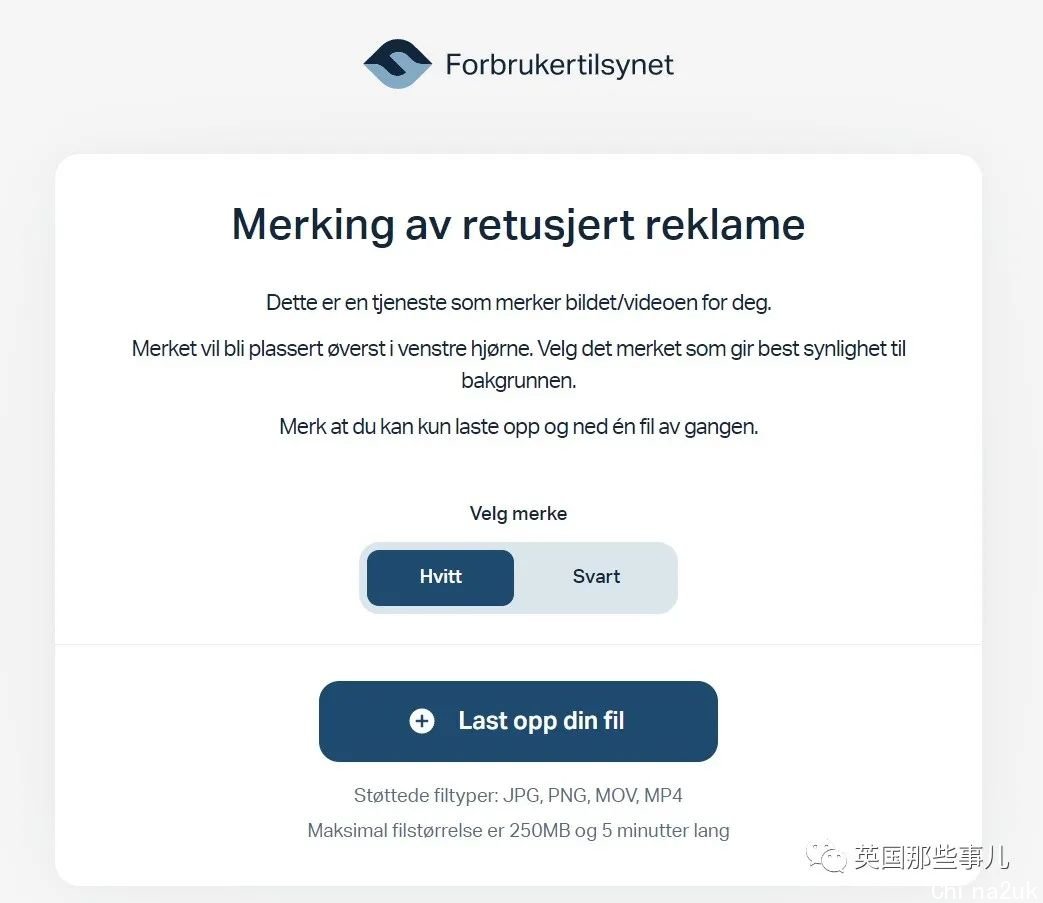Click the sentence starting Dette er en tjeneste

coord(518,303)
